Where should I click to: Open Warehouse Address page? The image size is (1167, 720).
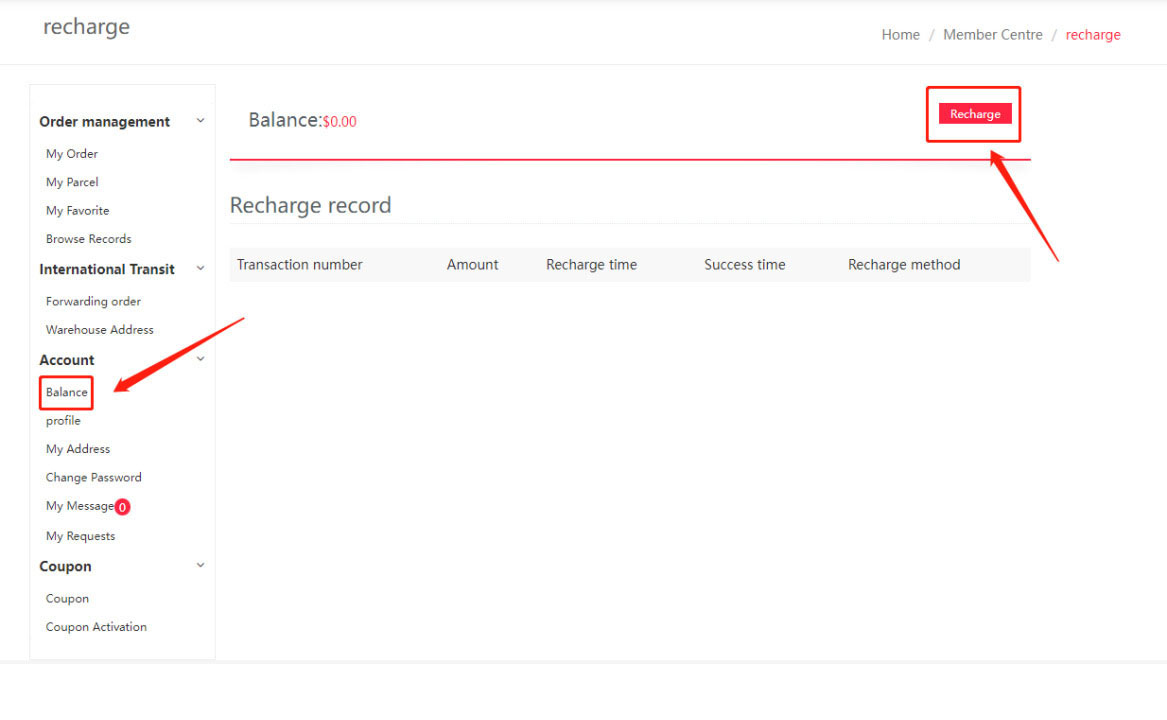100,330
